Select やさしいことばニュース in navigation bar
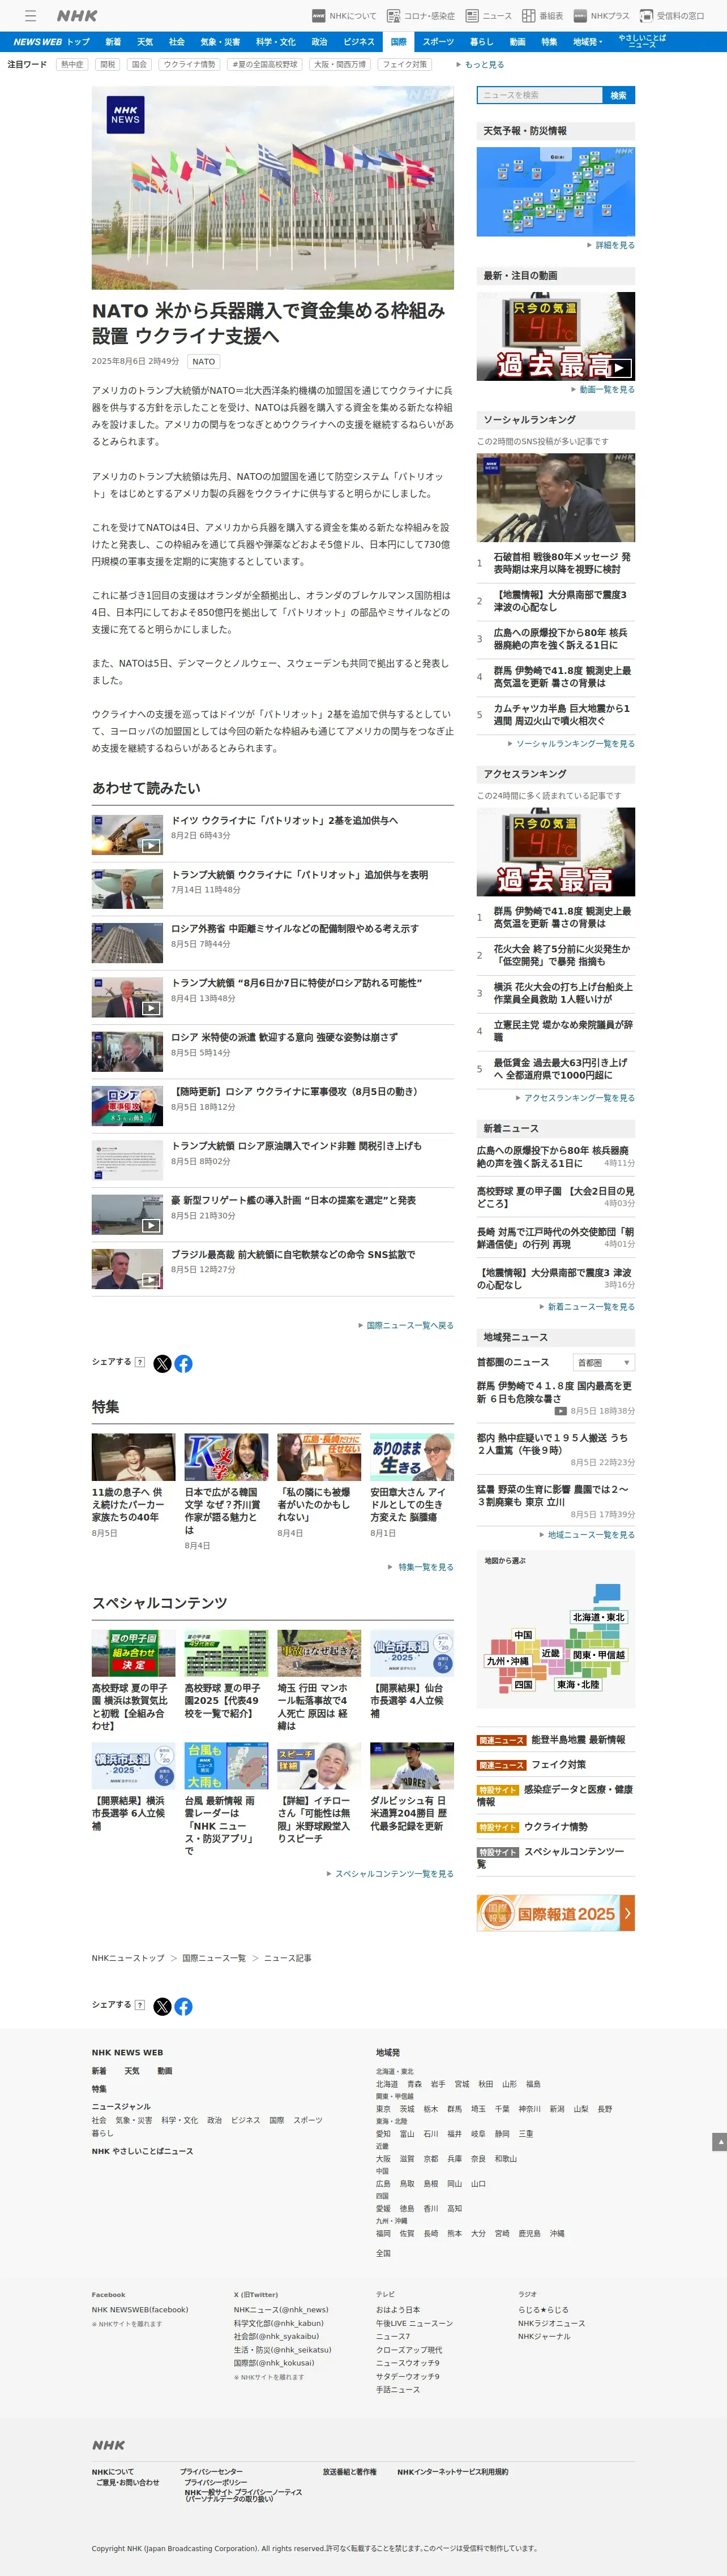Viewport: 727px width, 2576px height. [642, 42]
